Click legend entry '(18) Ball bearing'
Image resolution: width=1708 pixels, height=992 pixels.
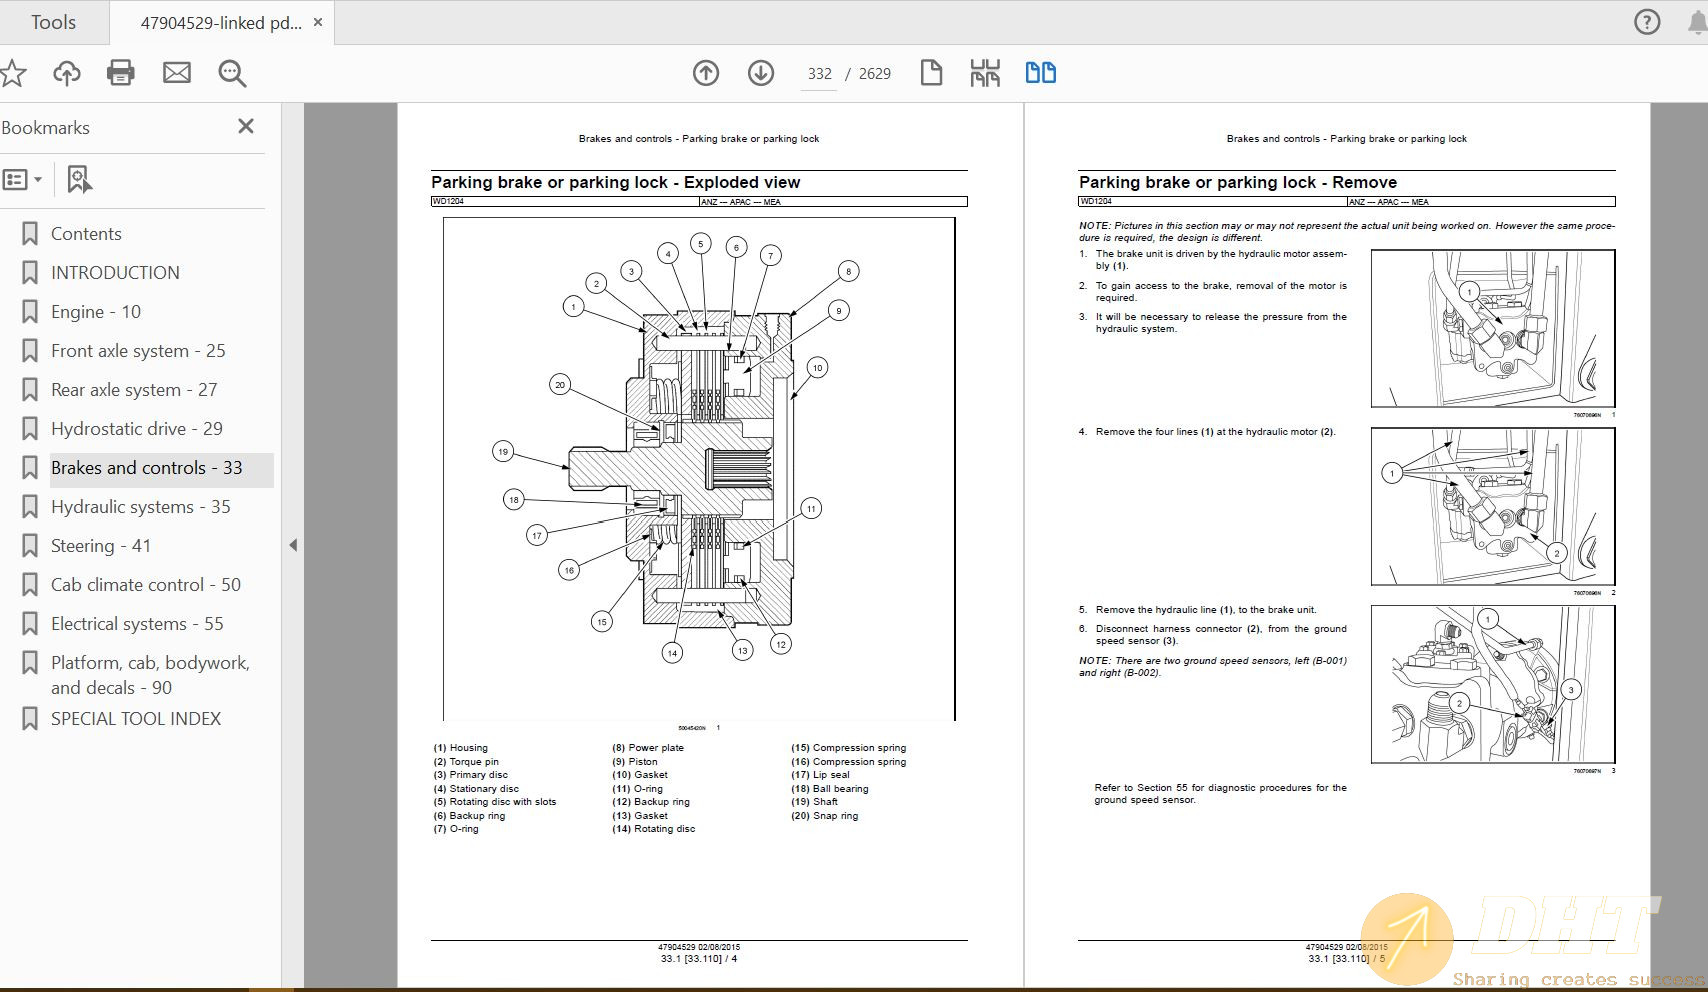click(x=830, y=789)
